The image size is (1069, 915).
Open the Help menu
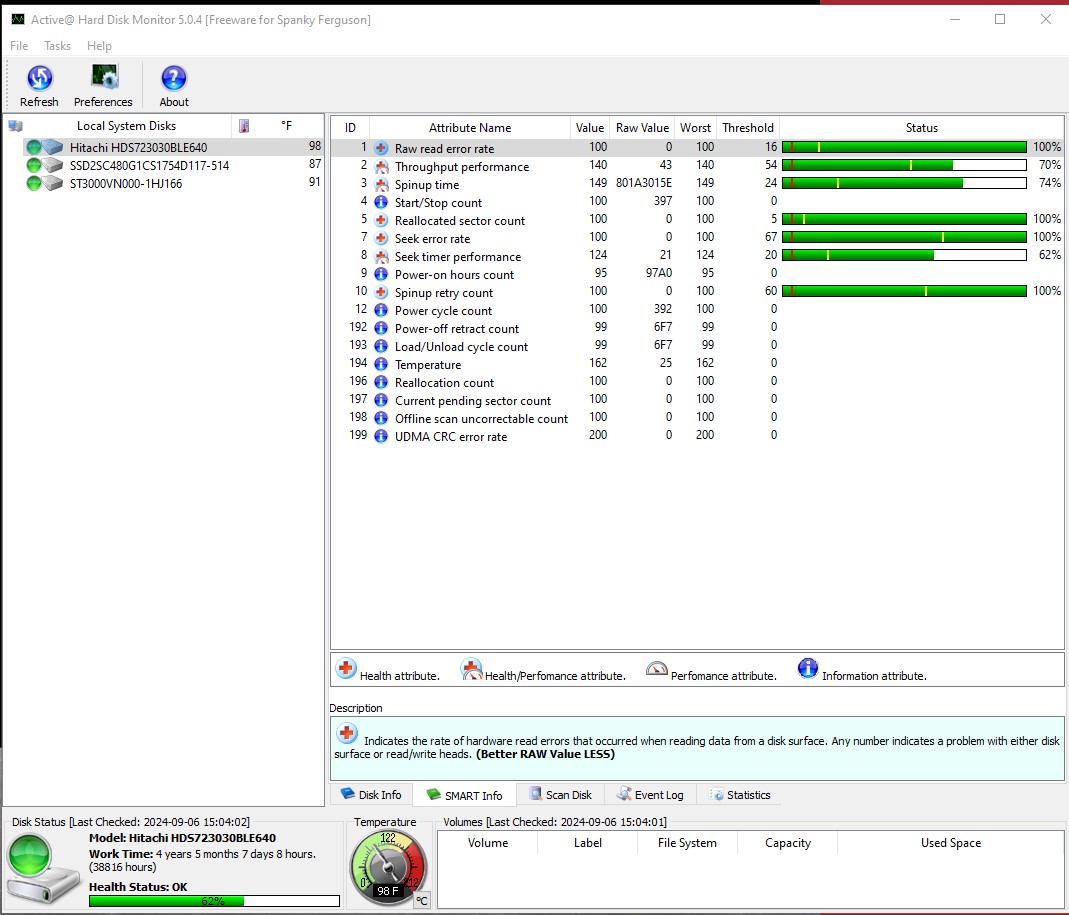tap(99, 46)
